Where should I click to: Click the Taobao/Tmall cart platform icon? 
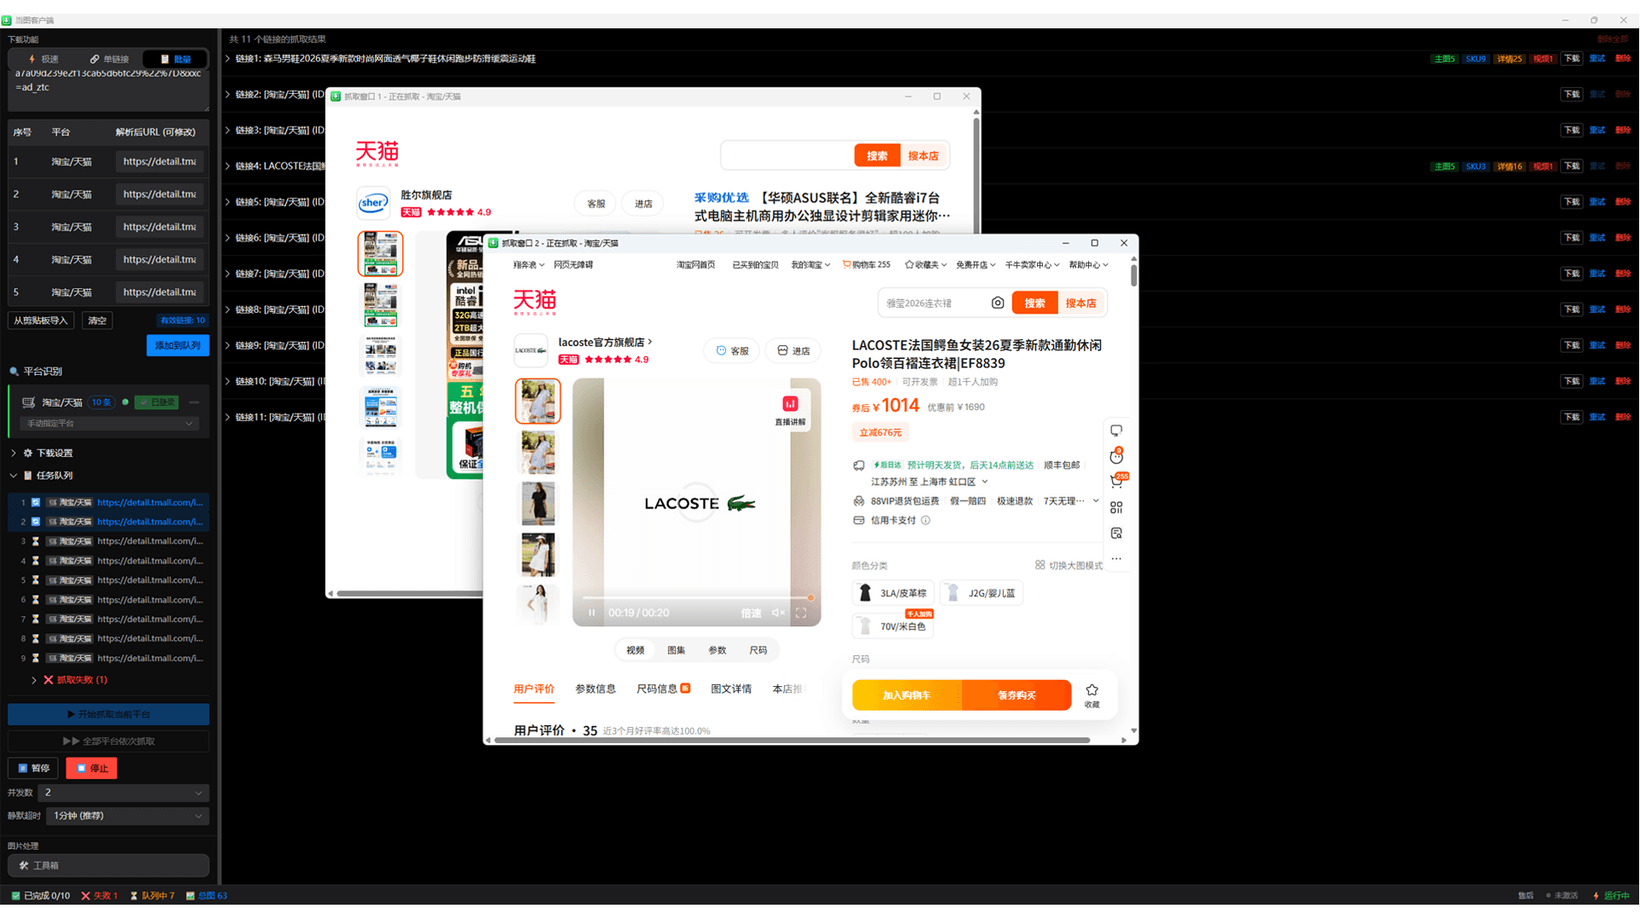[x=29, y=402]
